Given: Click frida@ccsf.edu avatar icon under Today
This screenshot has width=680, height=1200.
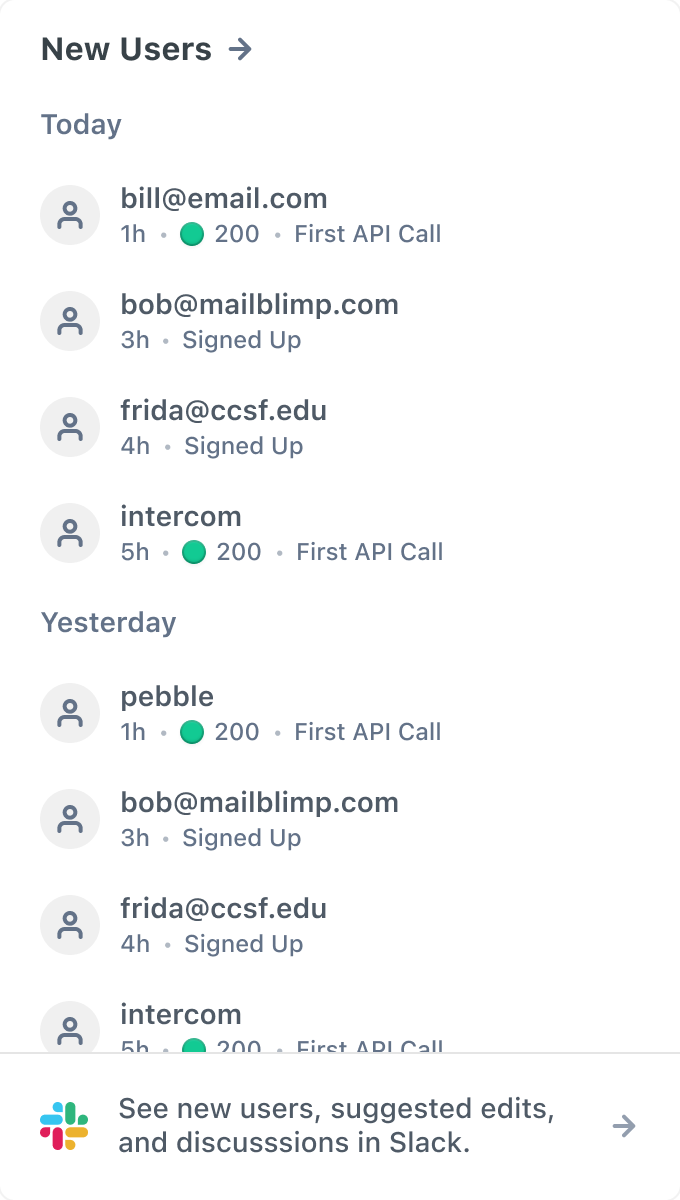Looking at the screenshot, I should click(x=70, y=427).
